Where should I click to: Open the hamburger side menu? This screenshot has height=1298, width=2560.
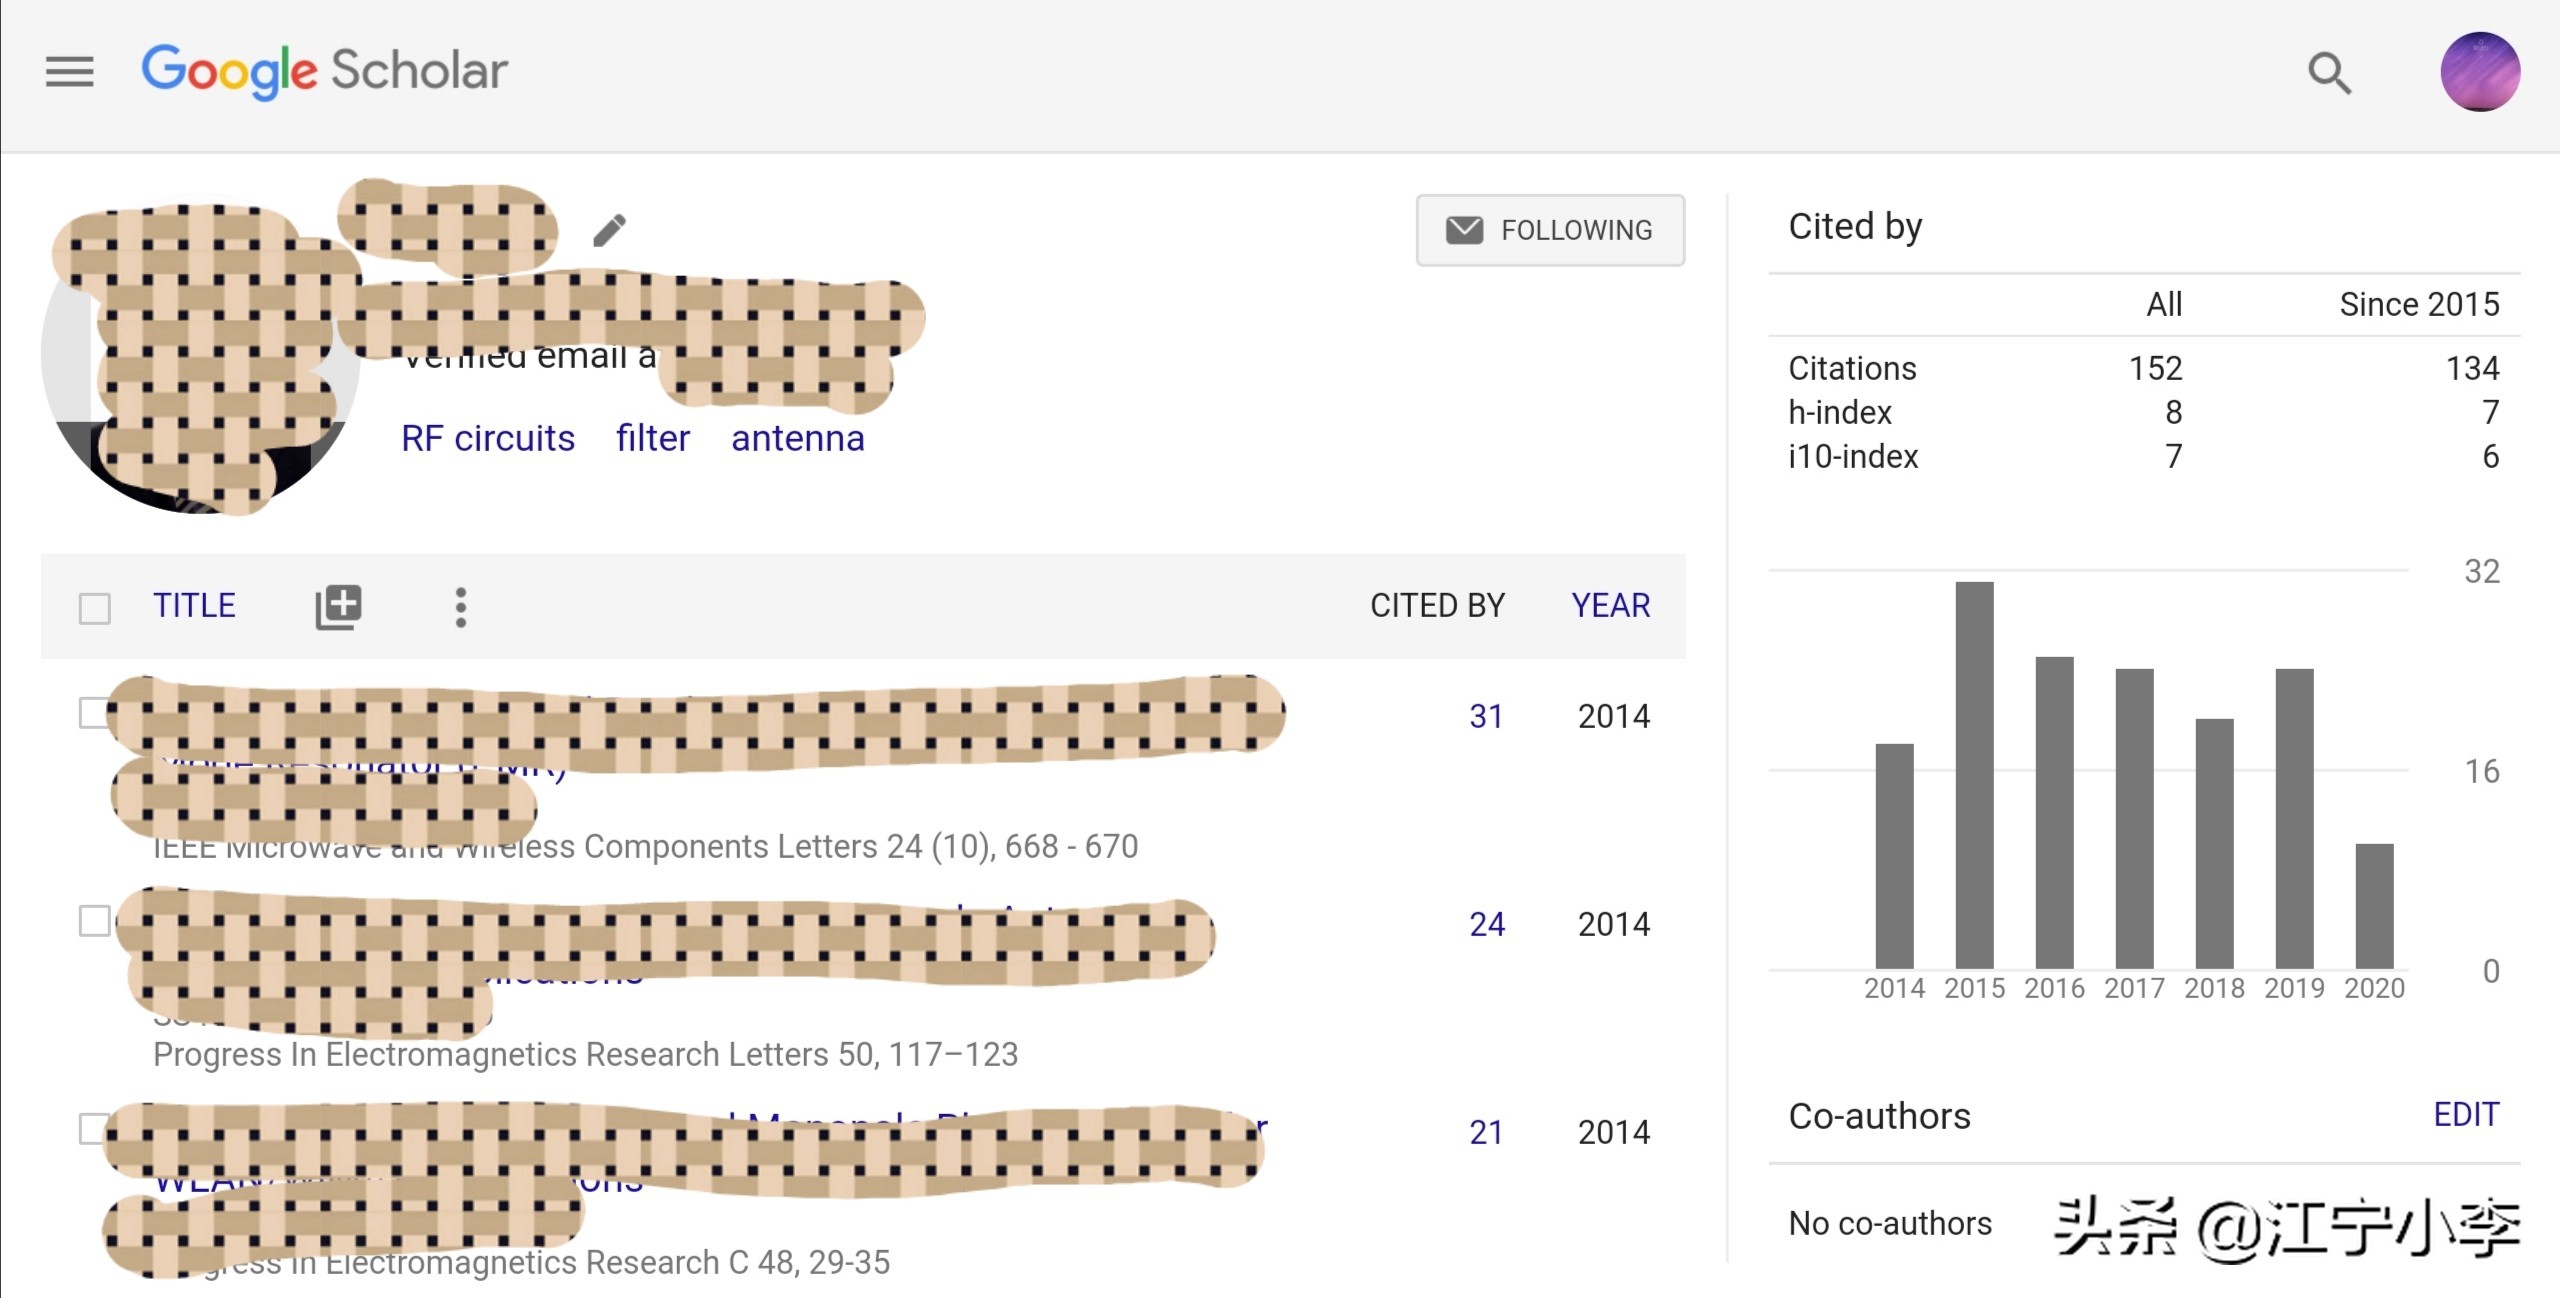69,71
